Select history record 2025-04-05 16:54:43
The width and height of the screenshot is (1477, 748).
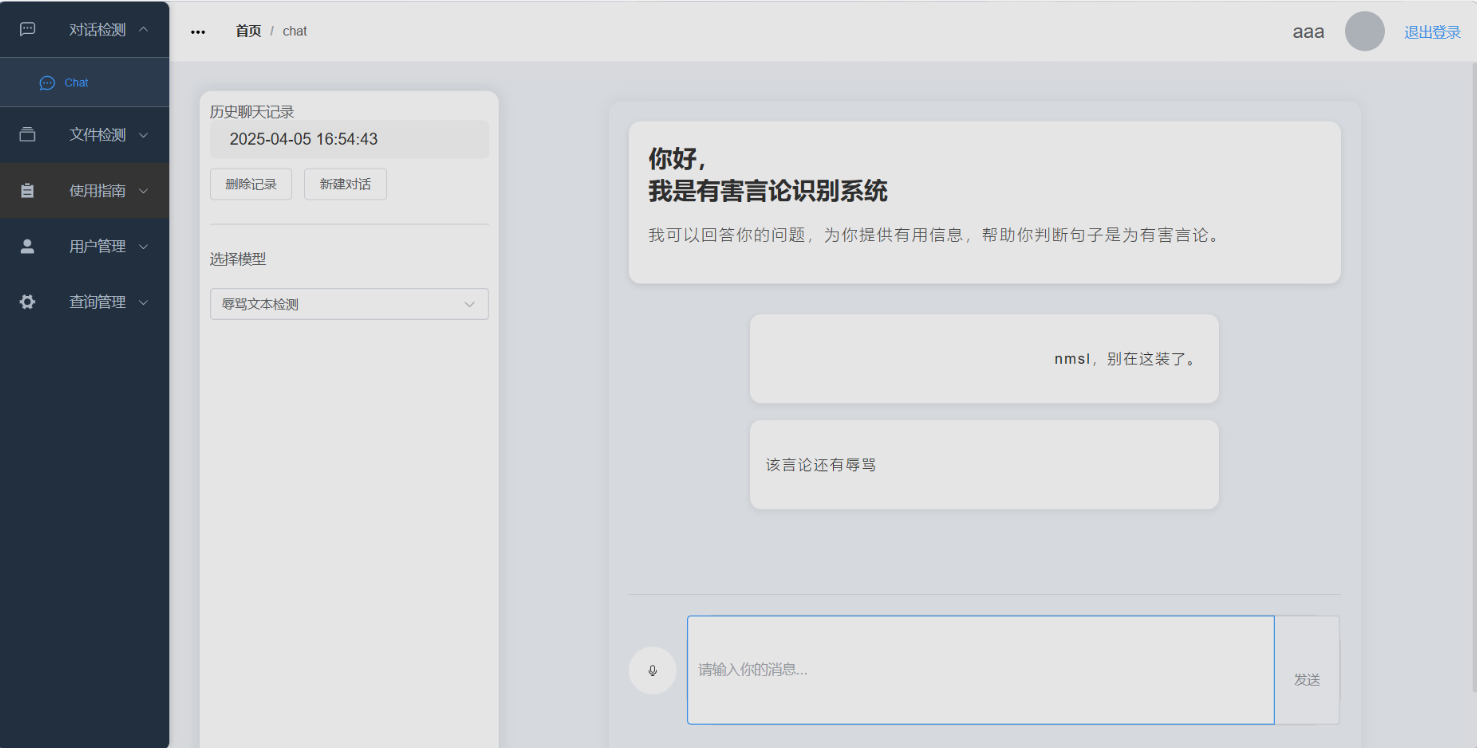[349, 139]
